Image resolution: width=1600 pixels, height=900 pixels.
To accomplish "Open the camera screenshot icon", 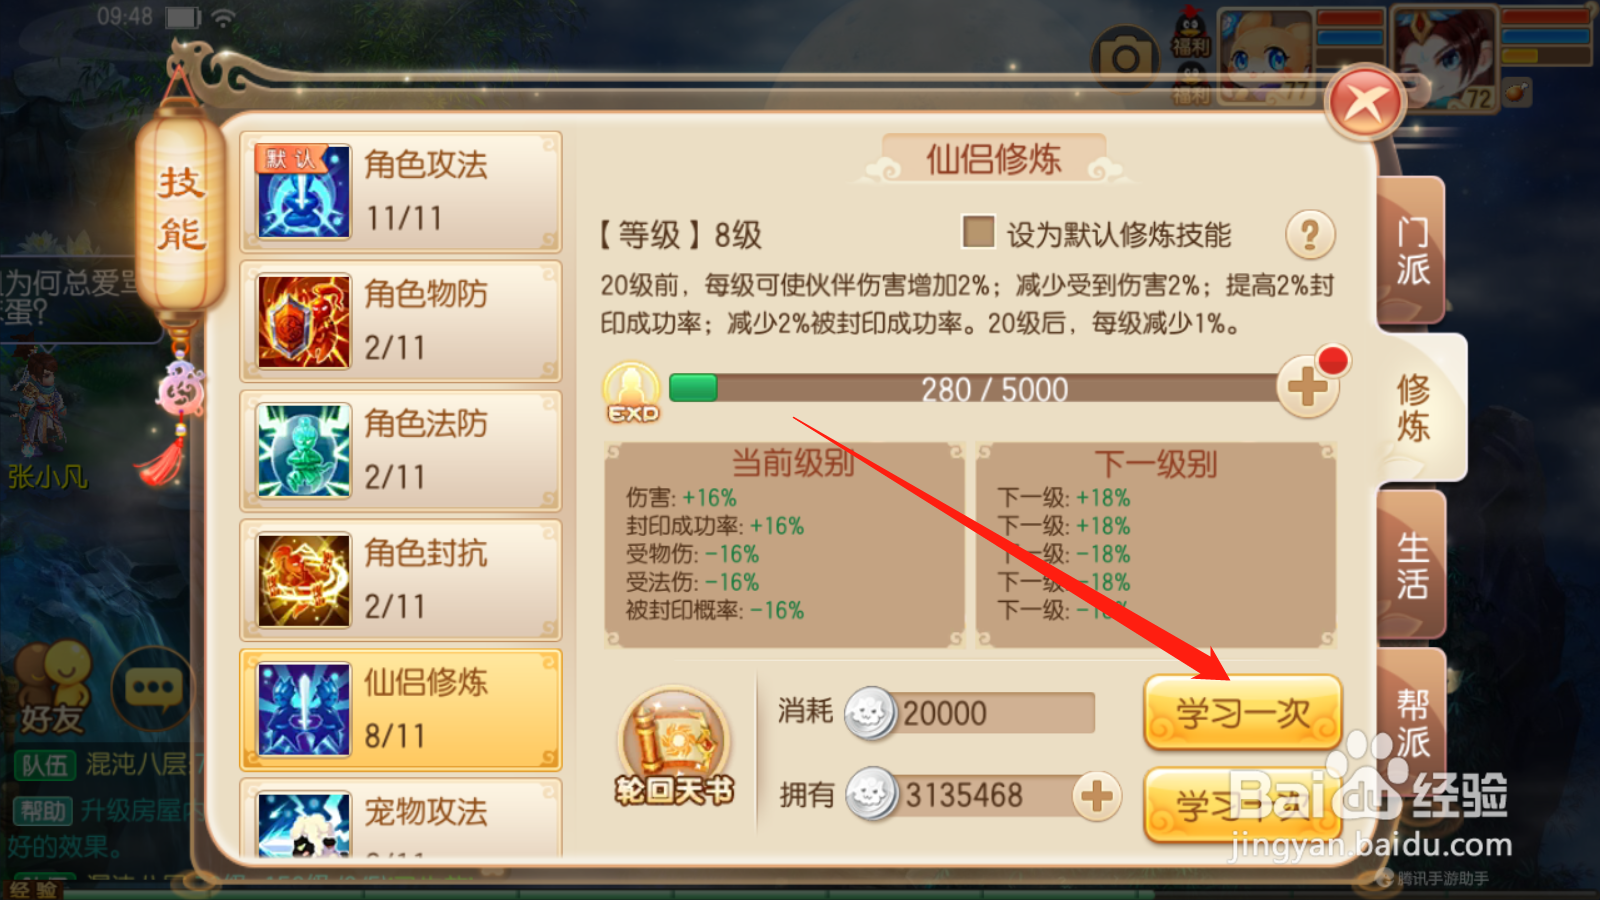I will (x=1125, y=60).
